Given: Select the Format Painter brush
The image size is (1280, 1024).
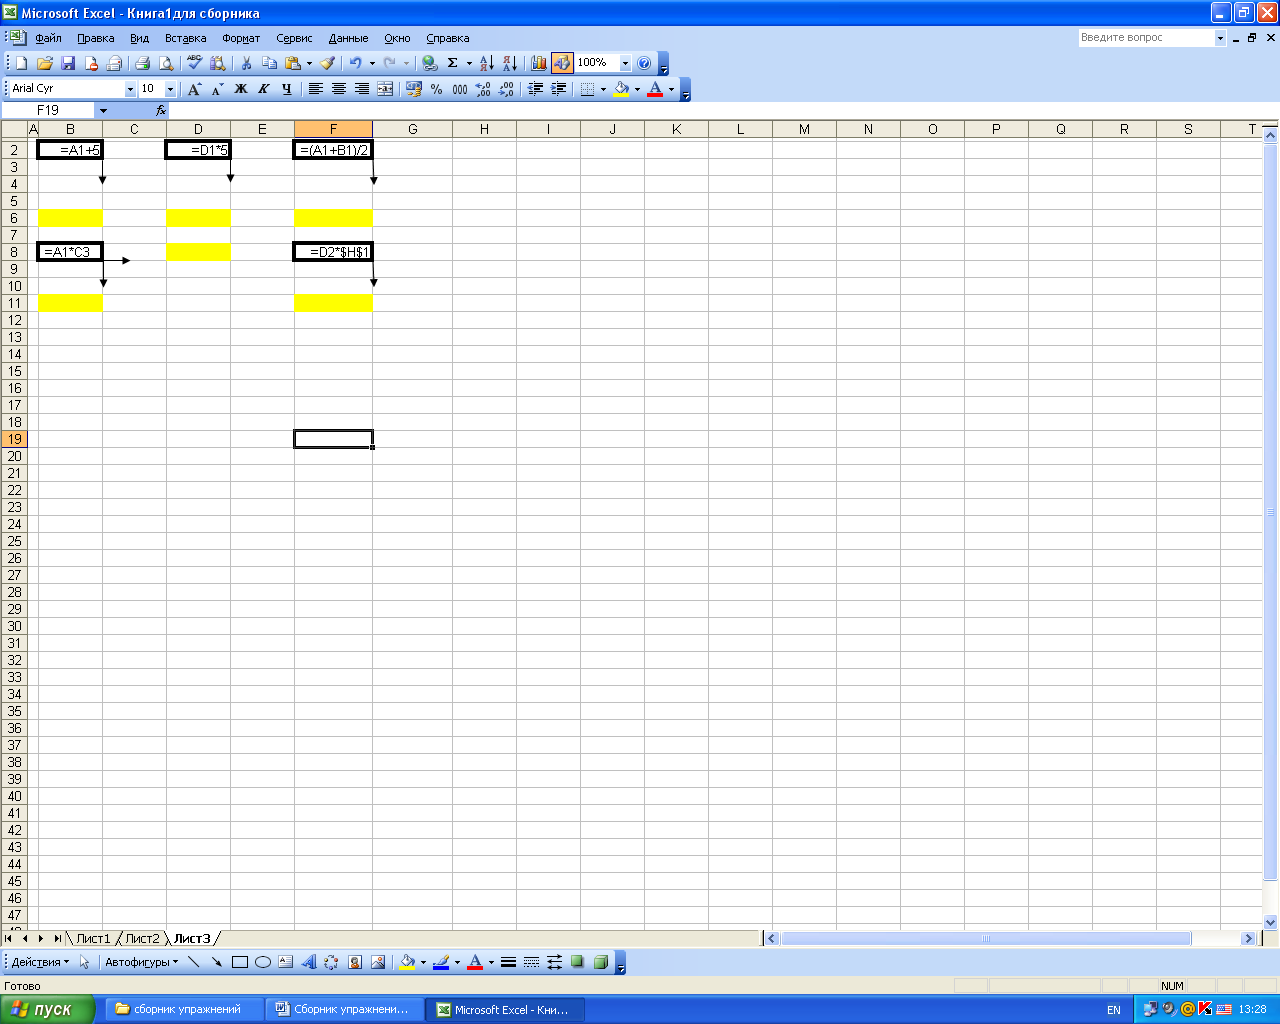Looking at the screenshot, I should click(327, 63).
